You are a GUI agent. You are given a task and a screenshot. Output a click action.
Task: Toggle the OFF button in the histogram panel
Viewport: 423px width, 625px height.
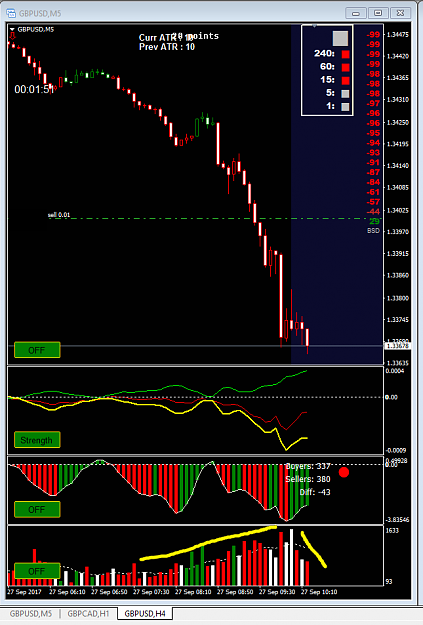click(x=37, y=509)
